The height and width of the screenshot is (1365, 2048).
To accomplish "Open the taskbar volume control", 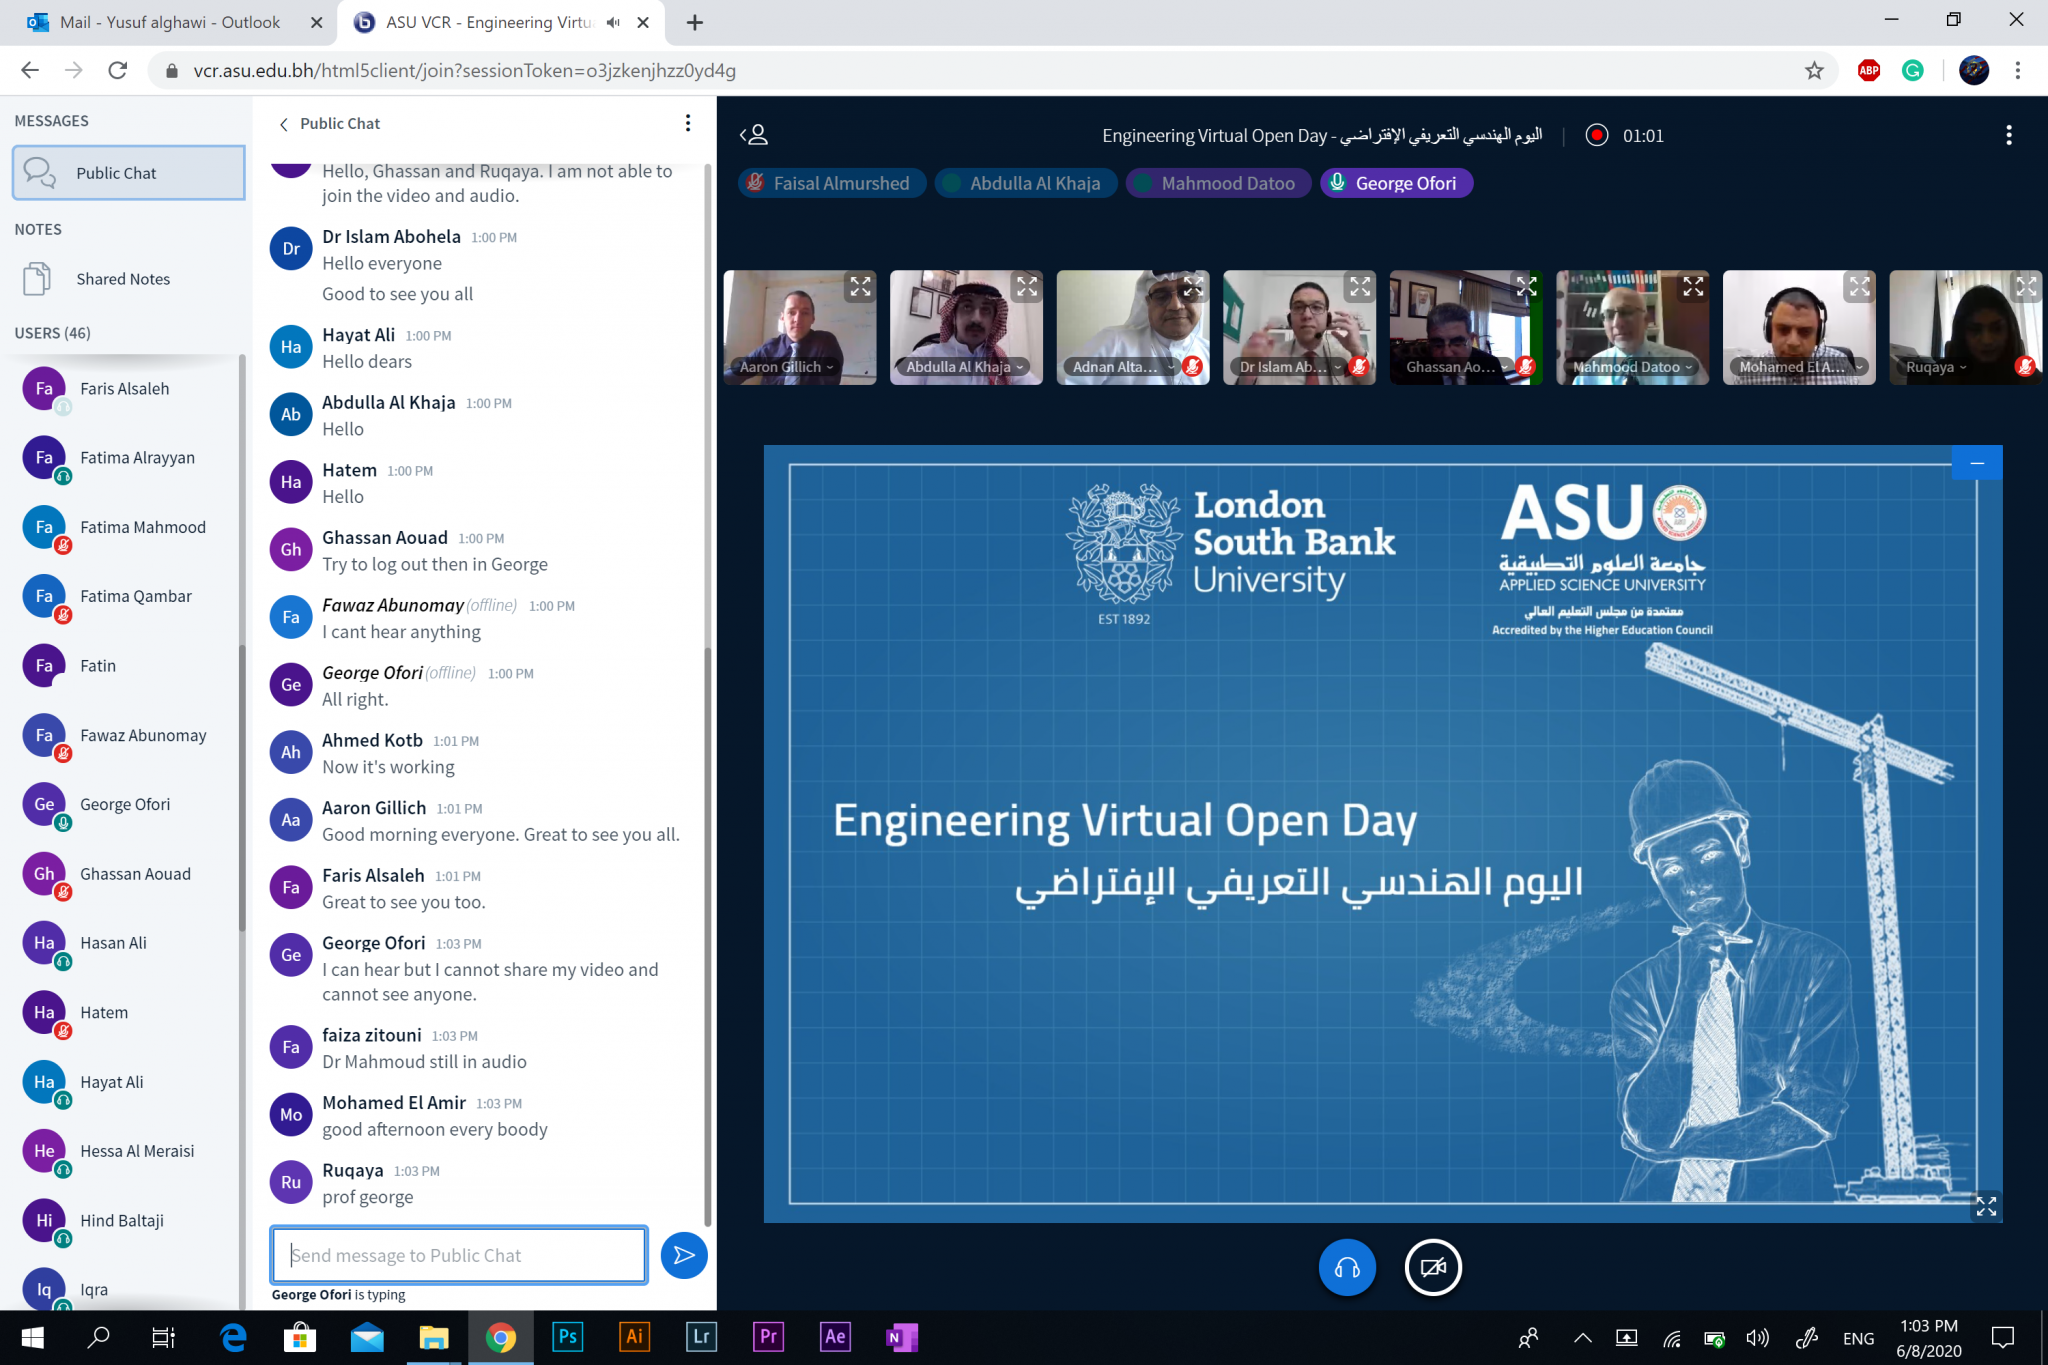I will coord(1757,1338).
